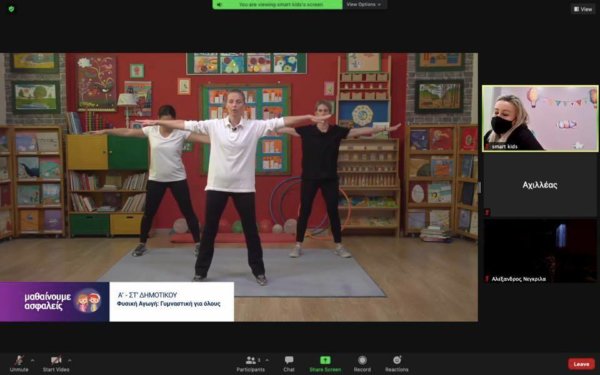
Task: Open the Participants panel
Action: (x=251, y=360)
